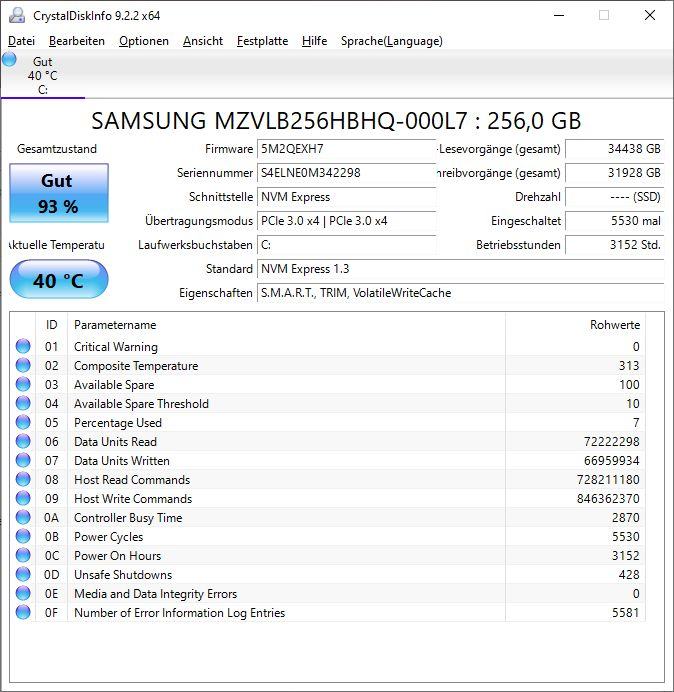Open the Datei menu

[x=21, y=41]
